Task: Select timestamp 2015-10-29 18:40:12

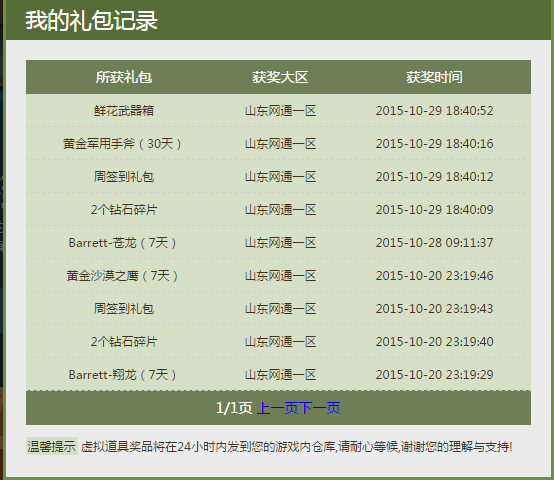Action: pos(434,177)
